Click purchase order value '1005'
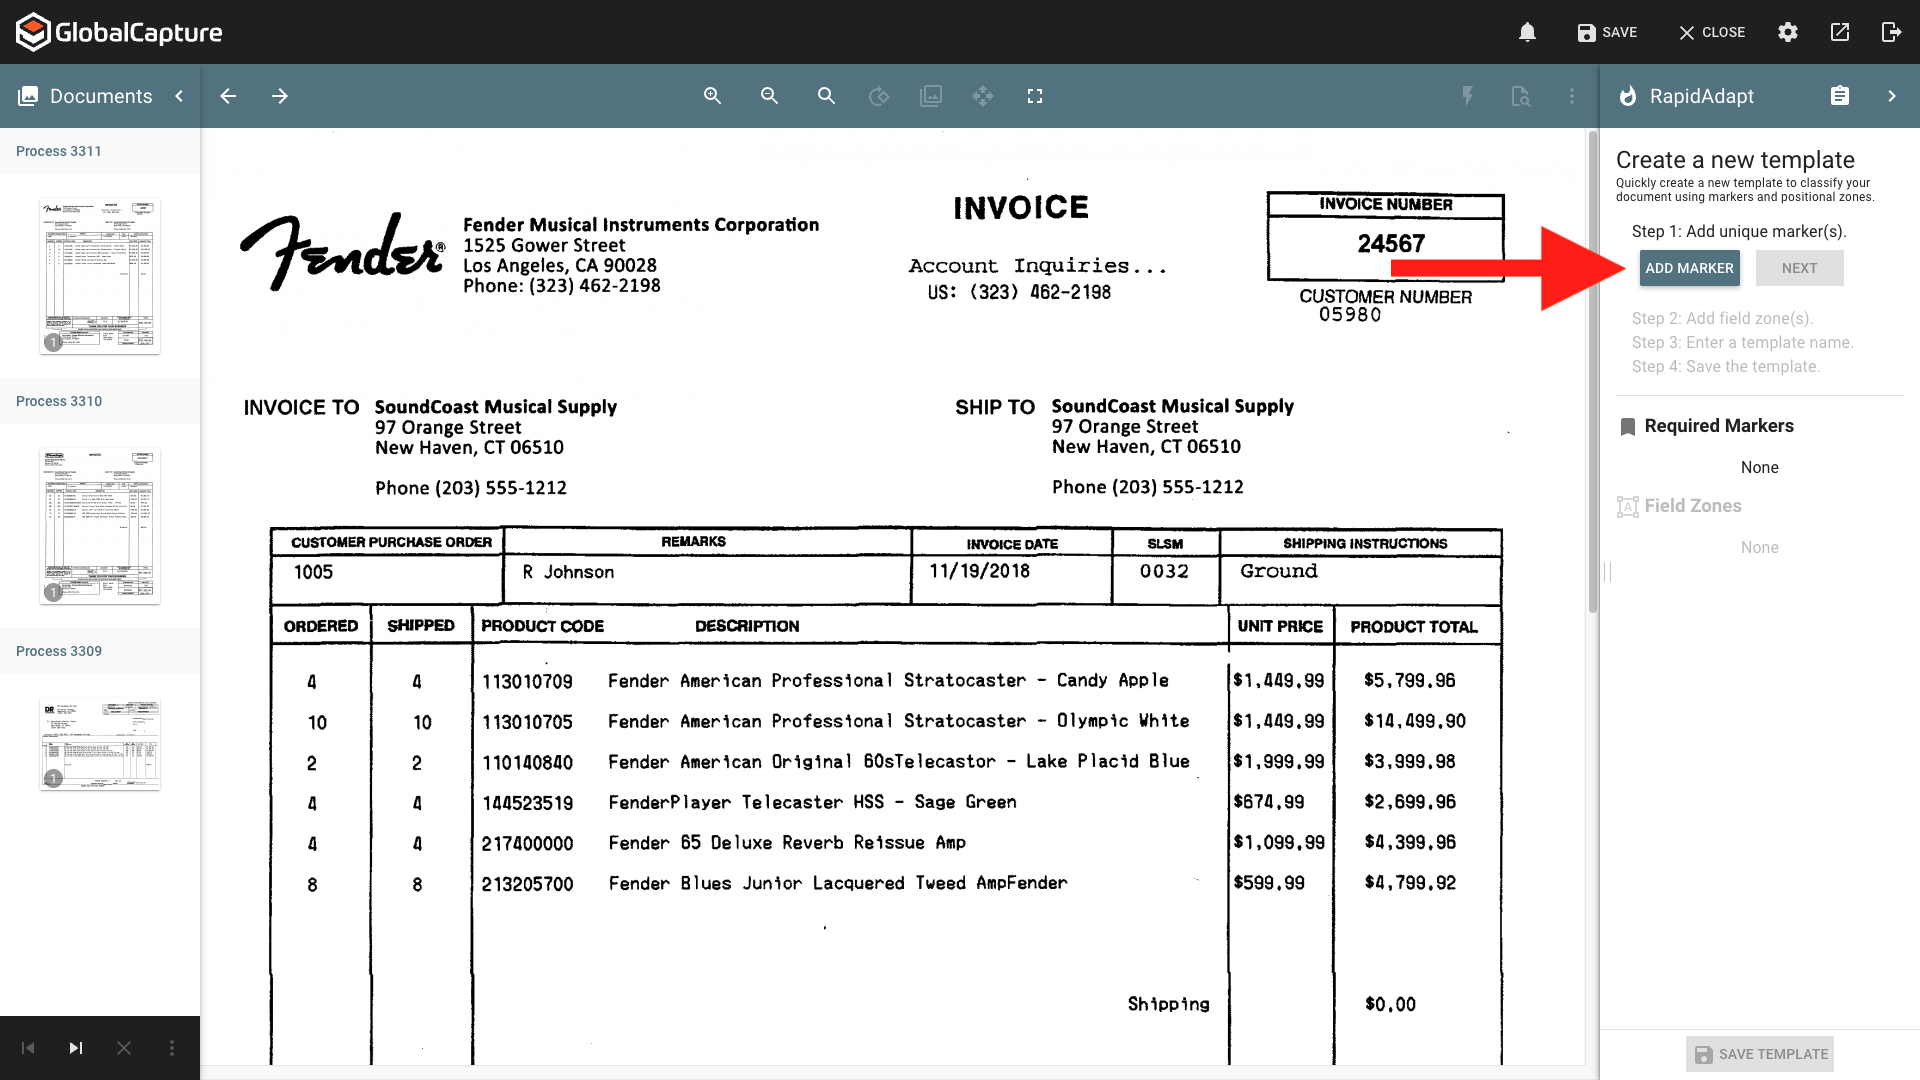 [313, 572]
